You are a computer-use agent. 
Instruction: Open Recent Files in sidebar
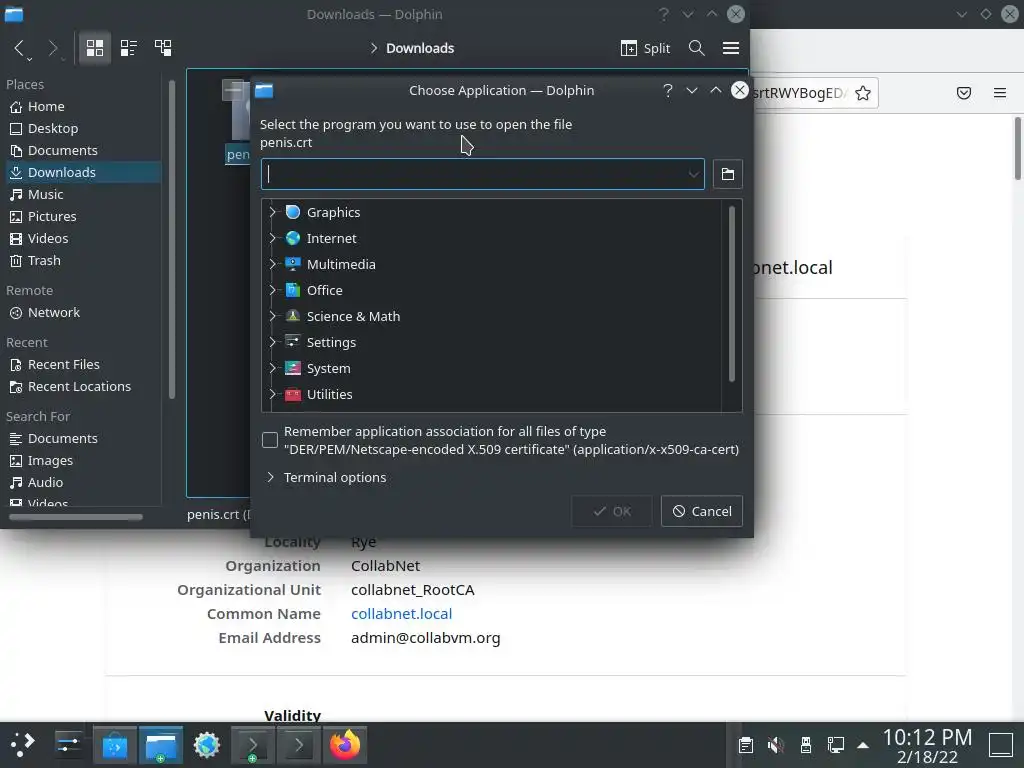point(84,364)
